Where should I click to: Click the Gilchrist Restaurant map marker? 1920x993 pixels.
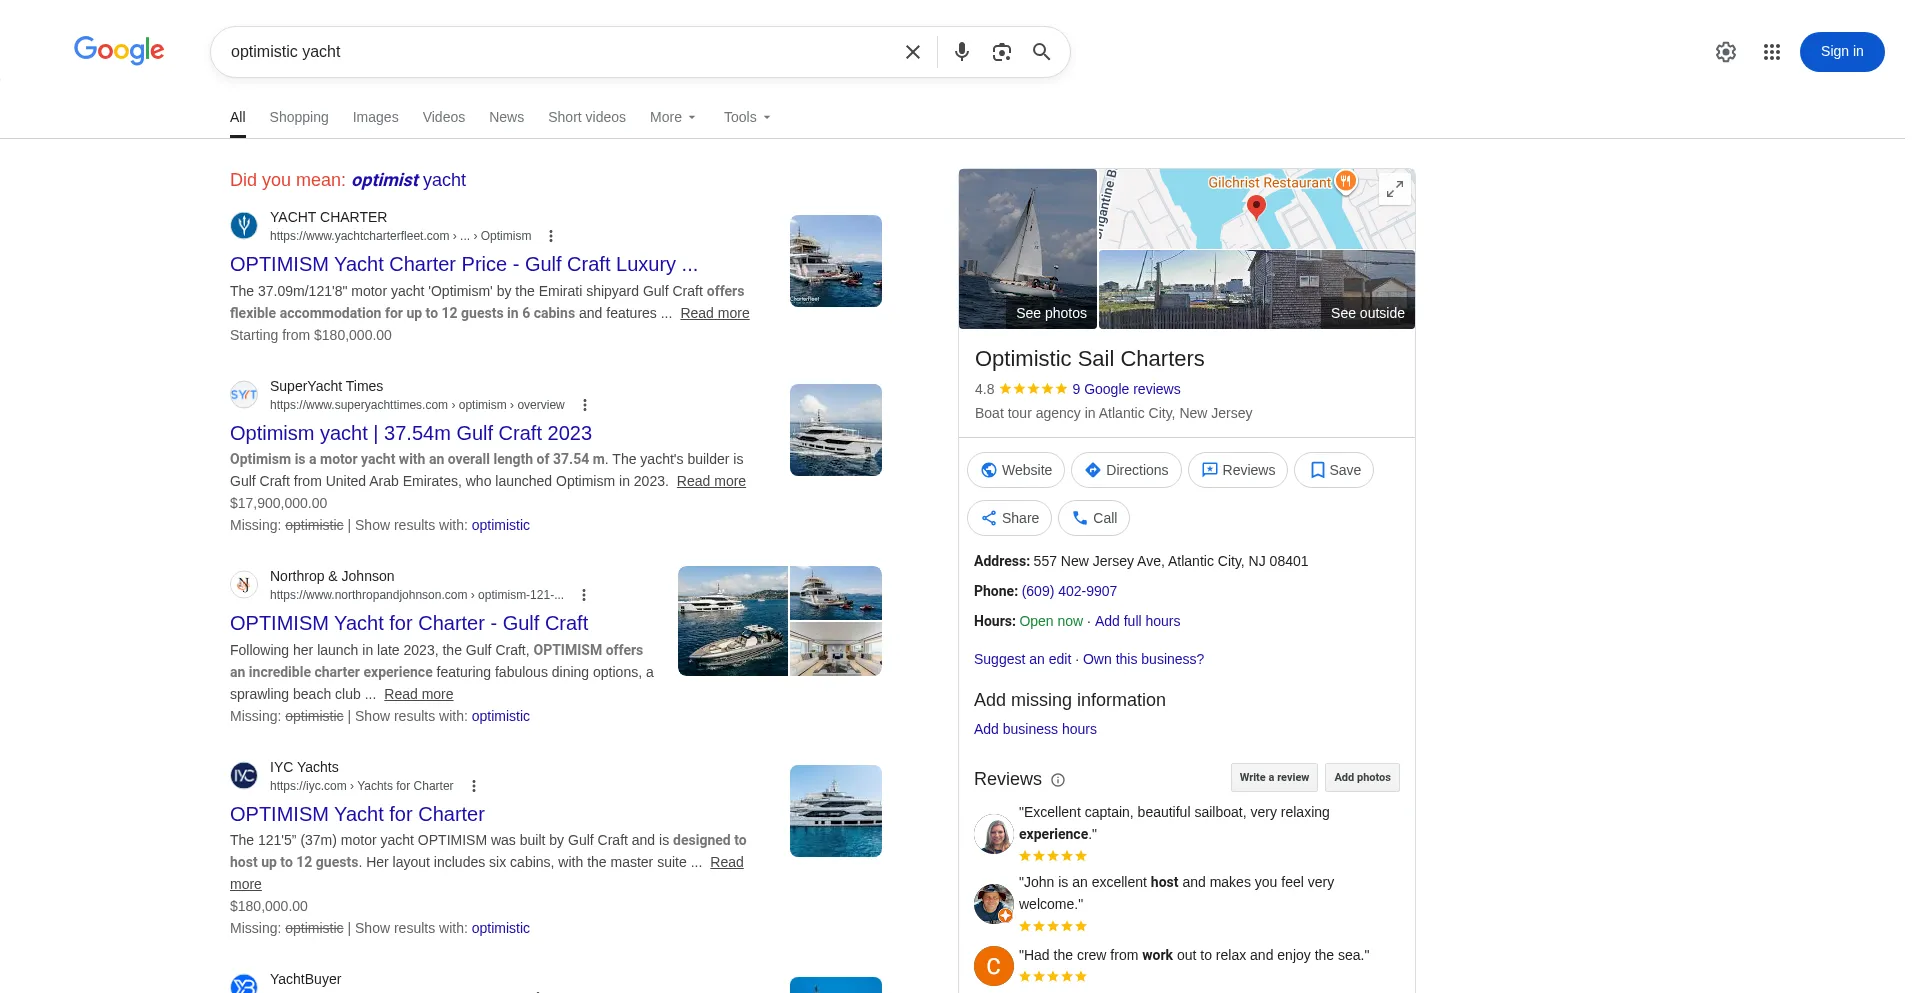tap(1346, 181)
